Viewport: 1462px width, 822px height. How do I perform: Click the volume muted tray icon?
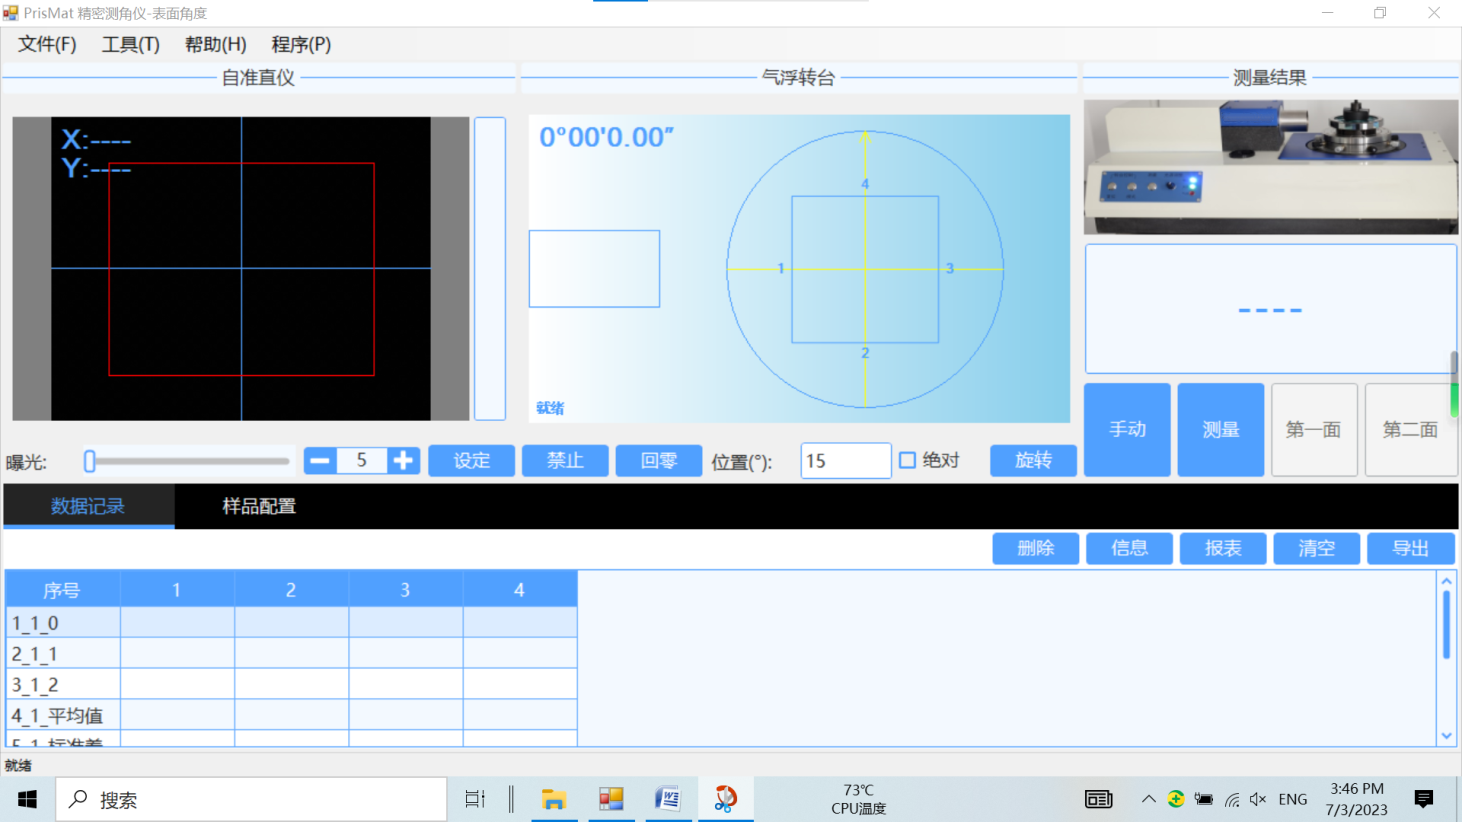1258,799
